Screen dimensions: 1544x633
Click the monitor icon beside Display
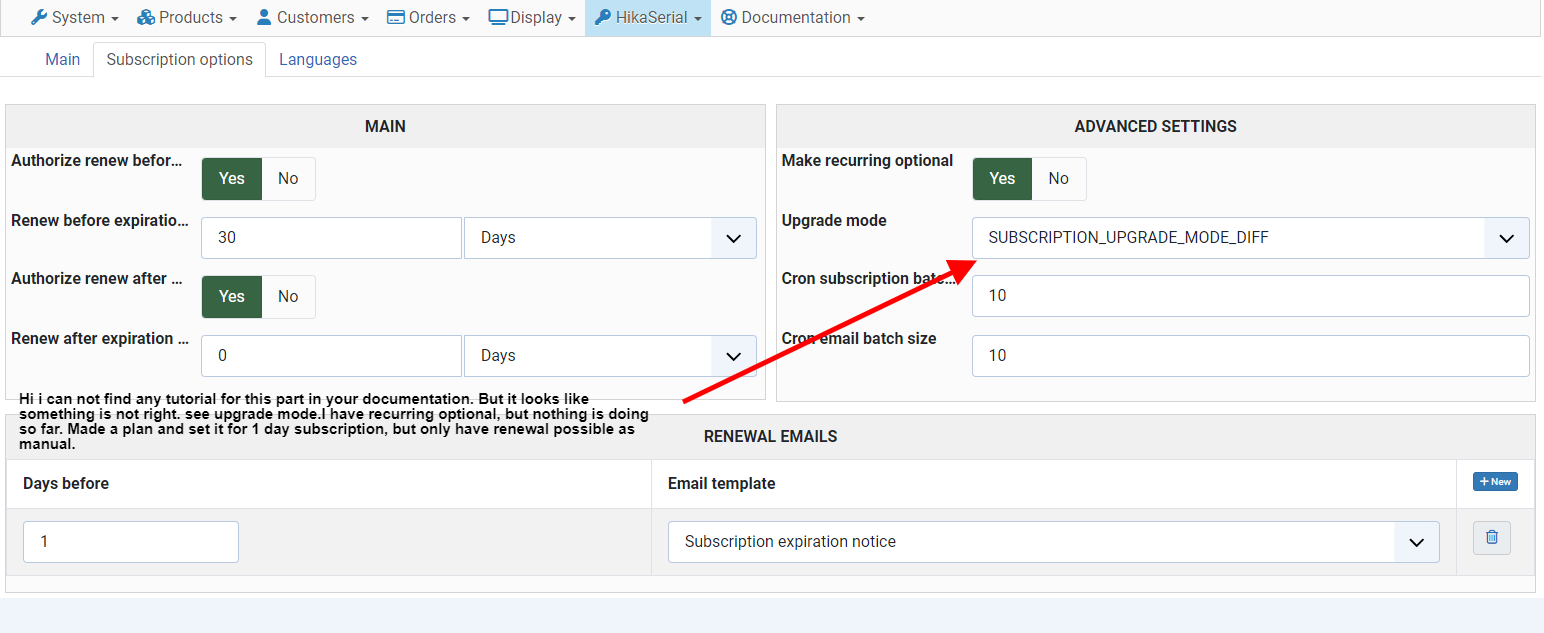[x=498, y=17]
